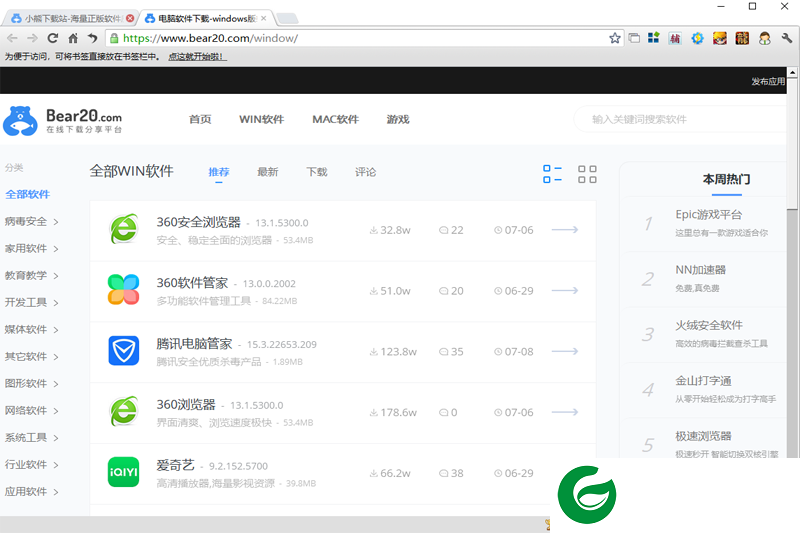Viewport: 800px width, 533px height.
Task: Go back with the browser back arrow
Action: [12, 38]
